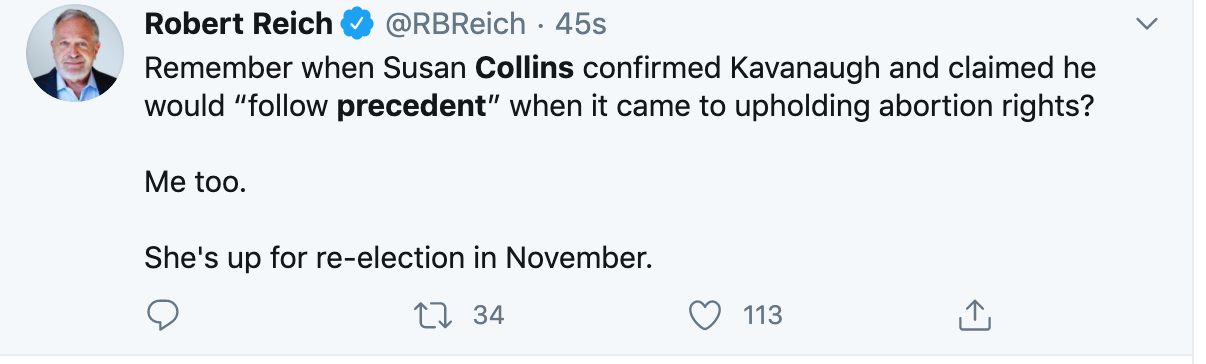The image size is (1206, 364).
Task: Click the blue verified badge
Action: pos(358,23)
